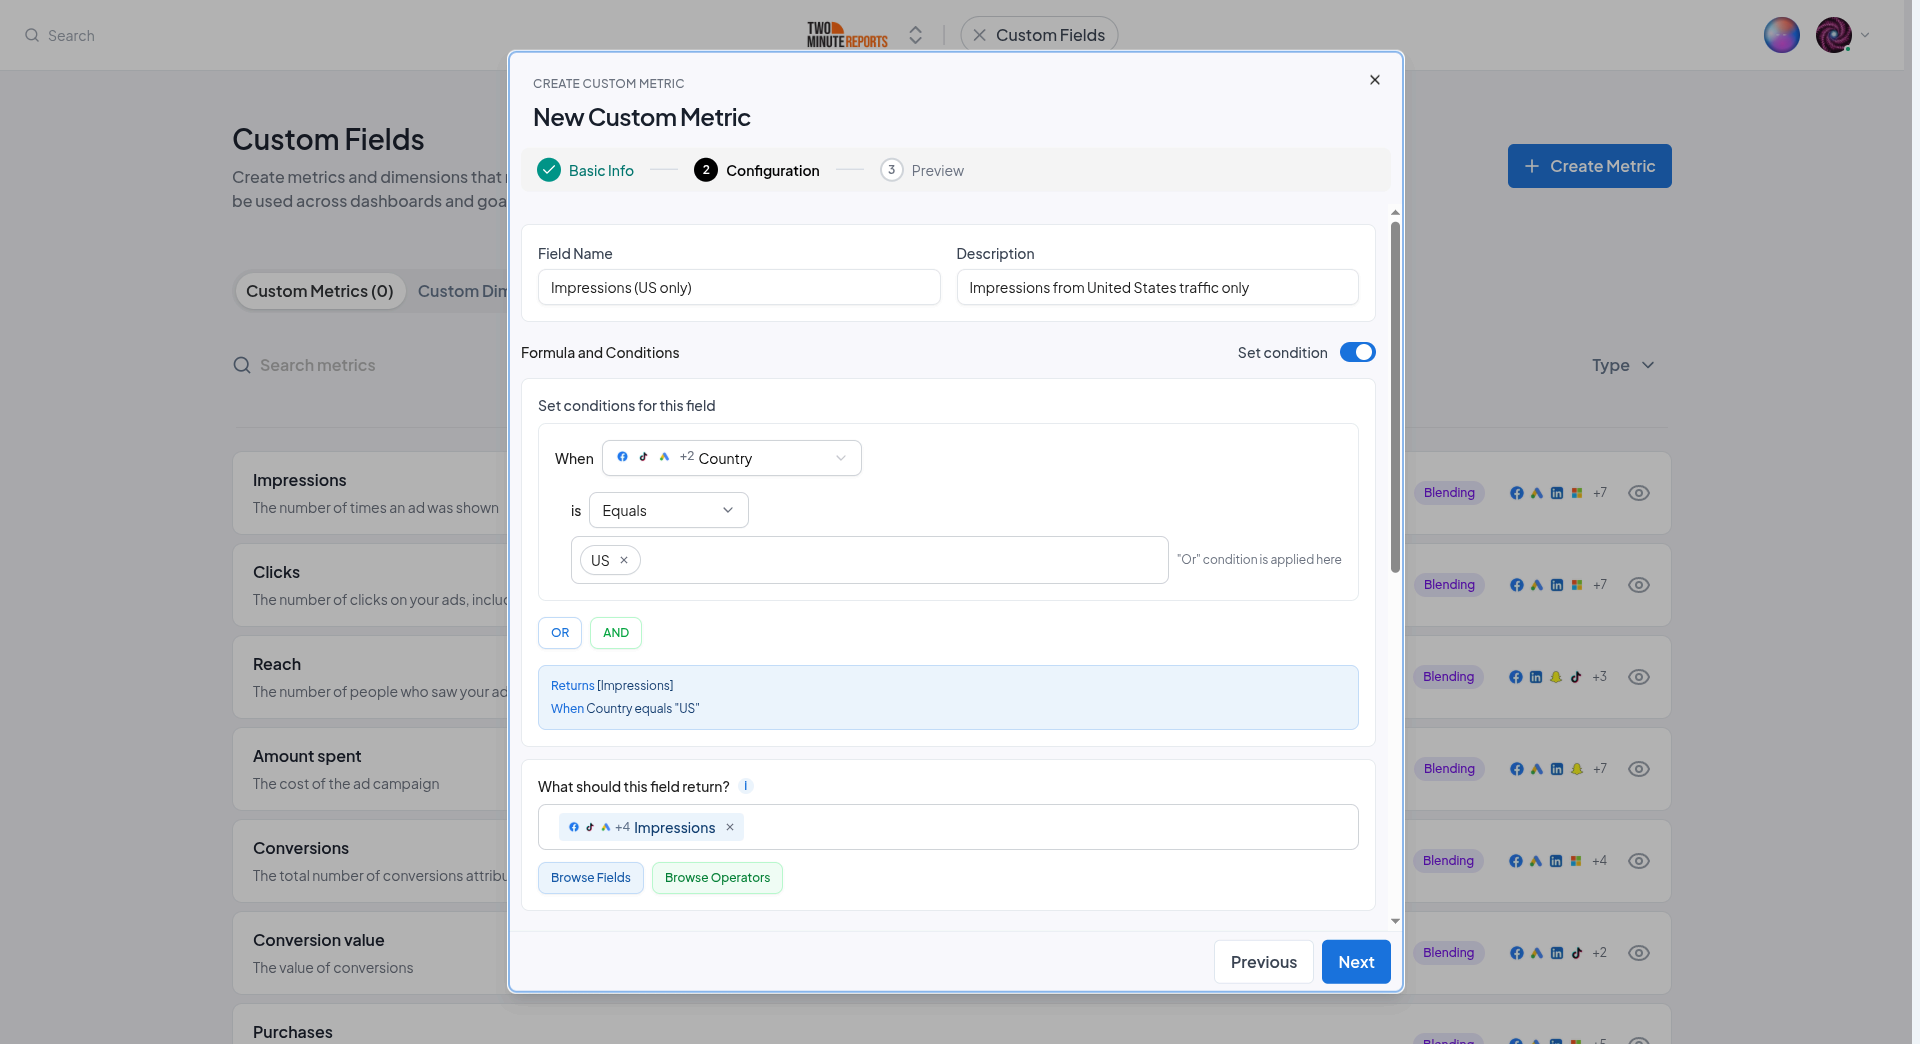Screen dimensions: 1920x1044
Task: Toggle visibility of Amount spent metric
Action: coord(1639,769)
